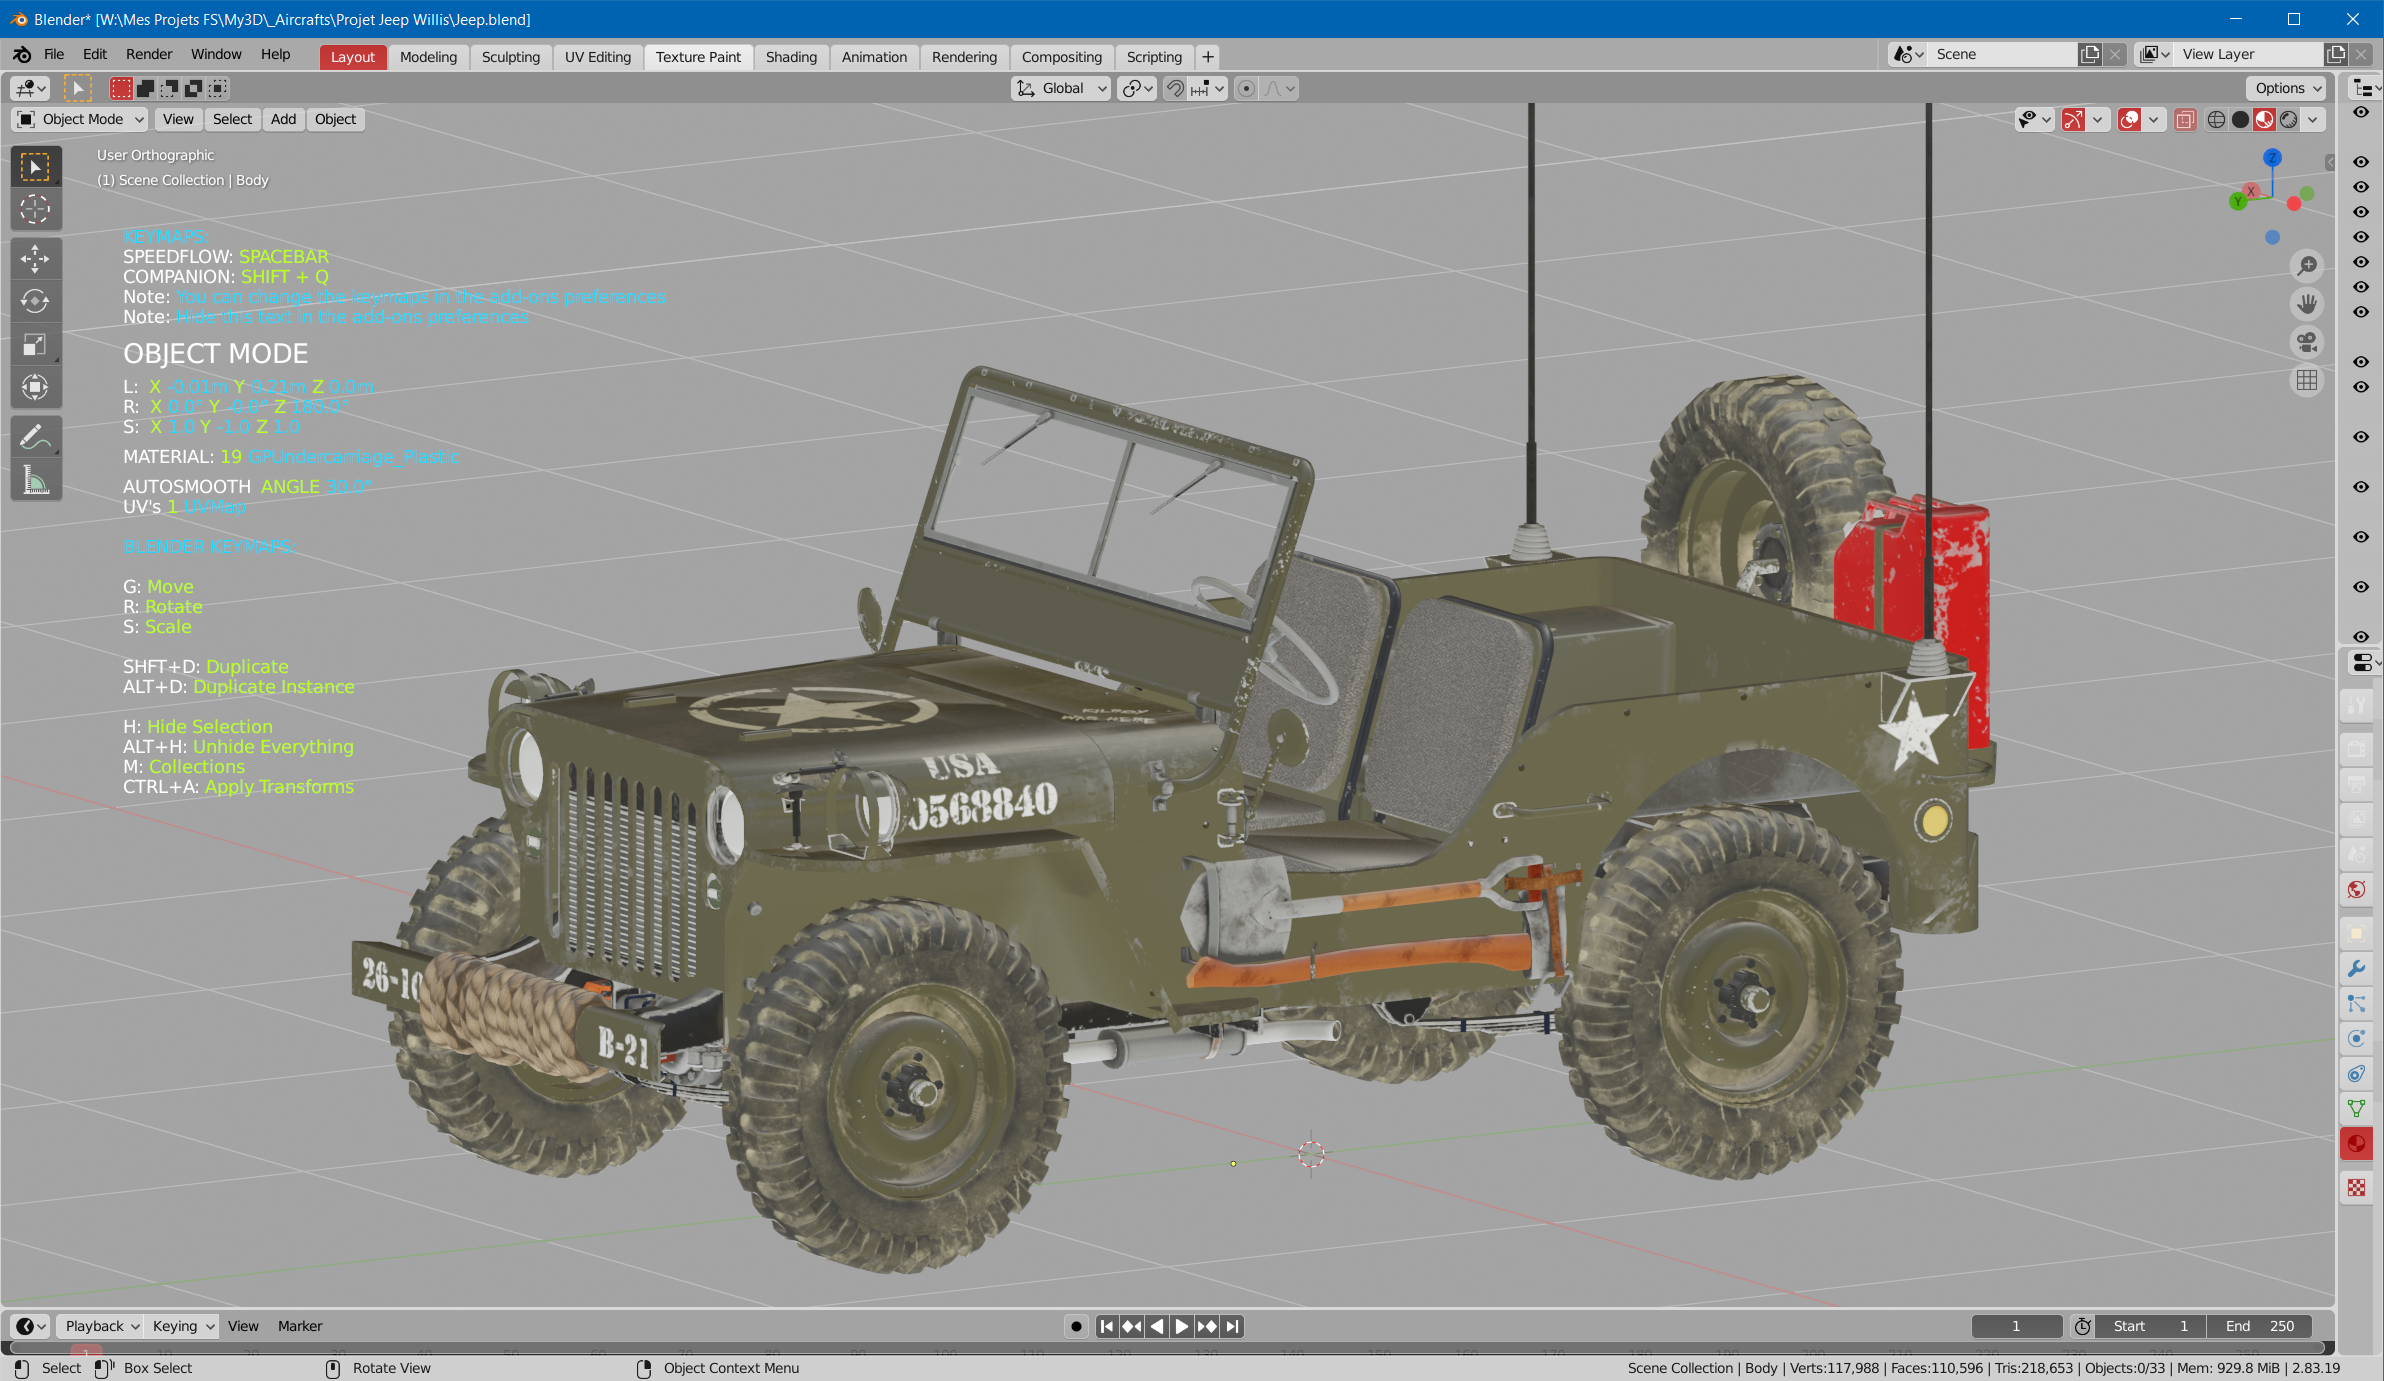Screen dimensions: 2384x1381
Task: Switch to the Shading workspace tab
Action: click(x=791, y=57)
